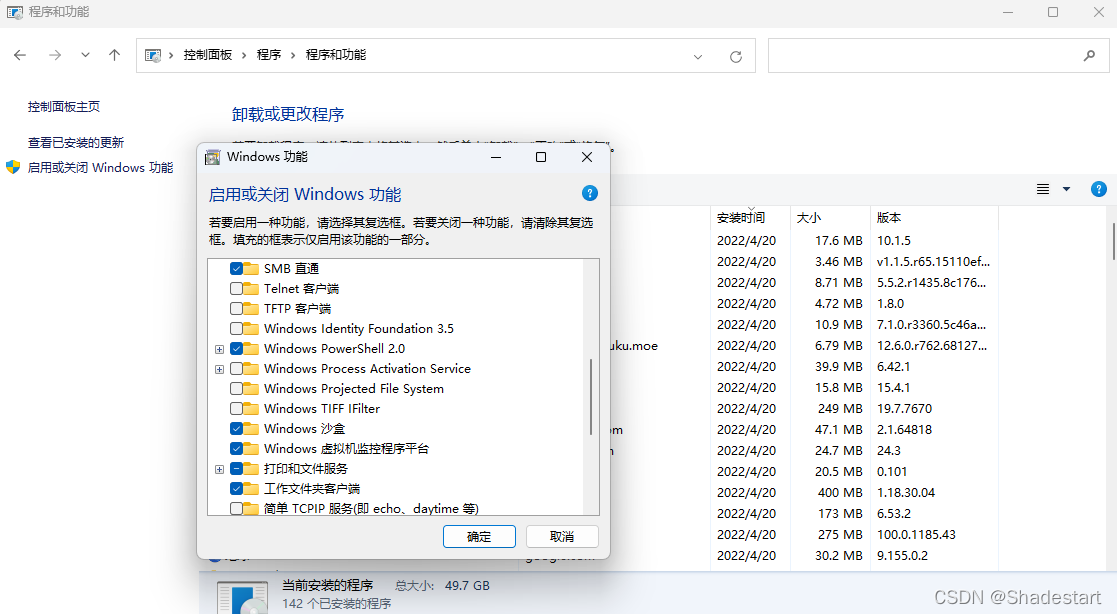This screenshot has width=1117, height=614.
Task: Check Windows Process Activation Service box
Action: 237,368
